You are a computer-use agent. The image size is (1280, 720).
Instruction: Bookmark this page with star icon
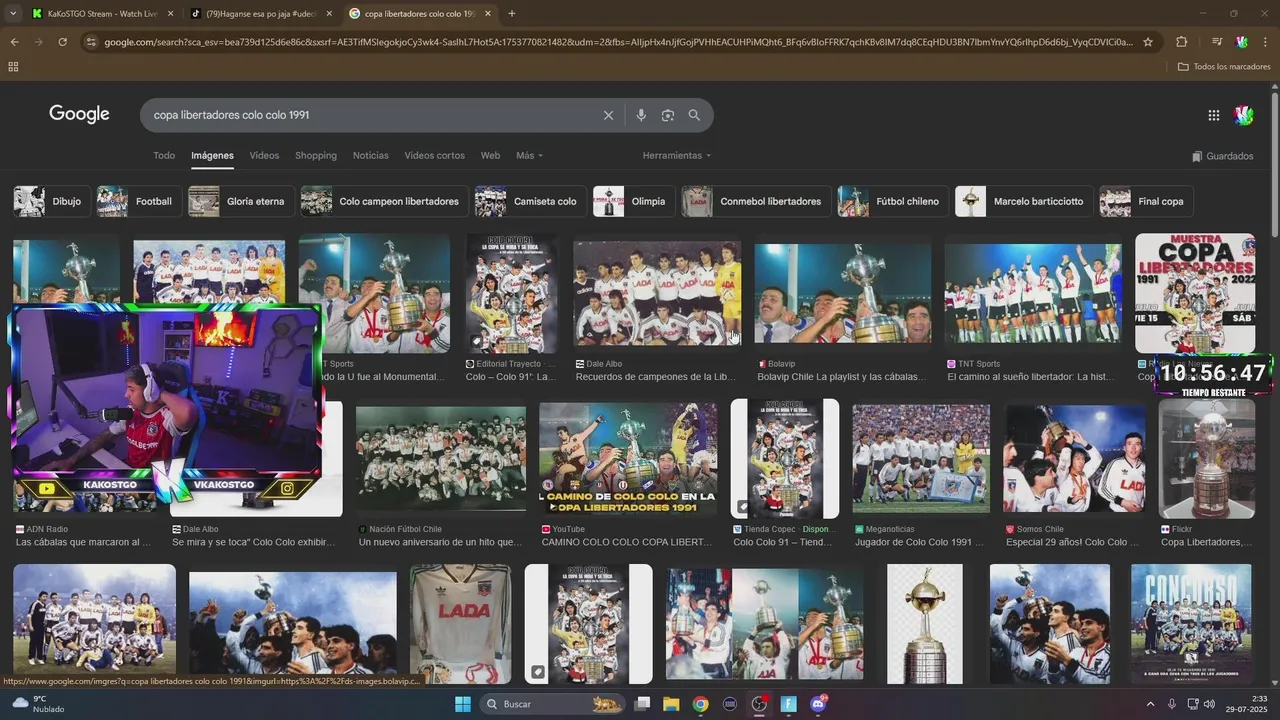[1148, 42]
